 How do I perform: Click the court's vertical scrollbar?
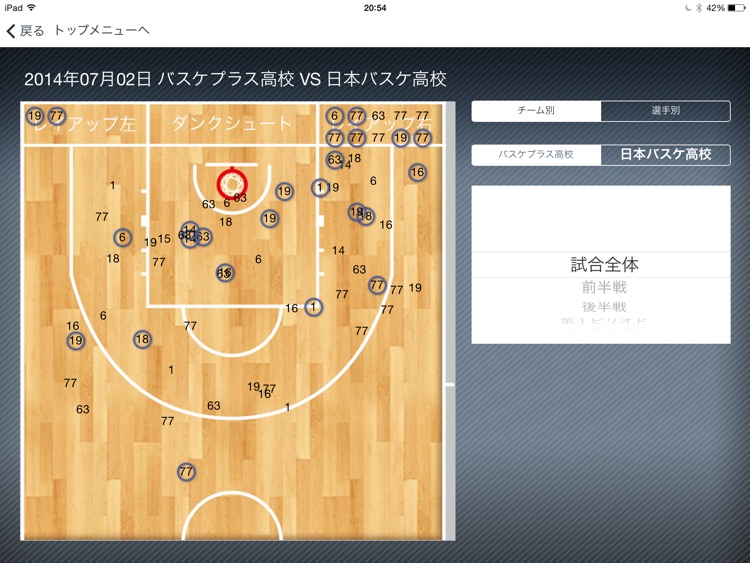click(450, 320)
